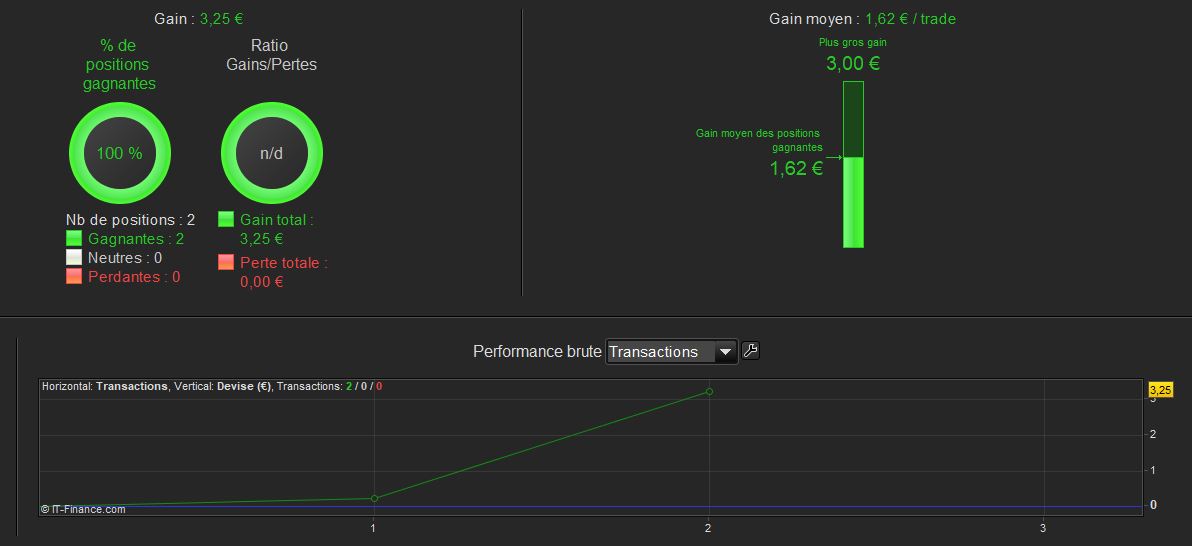Viewport: 1192px width, 546px height.
Task: Click the Performance brute chart title
Action: pyautogui.click(x=537, y=352)
